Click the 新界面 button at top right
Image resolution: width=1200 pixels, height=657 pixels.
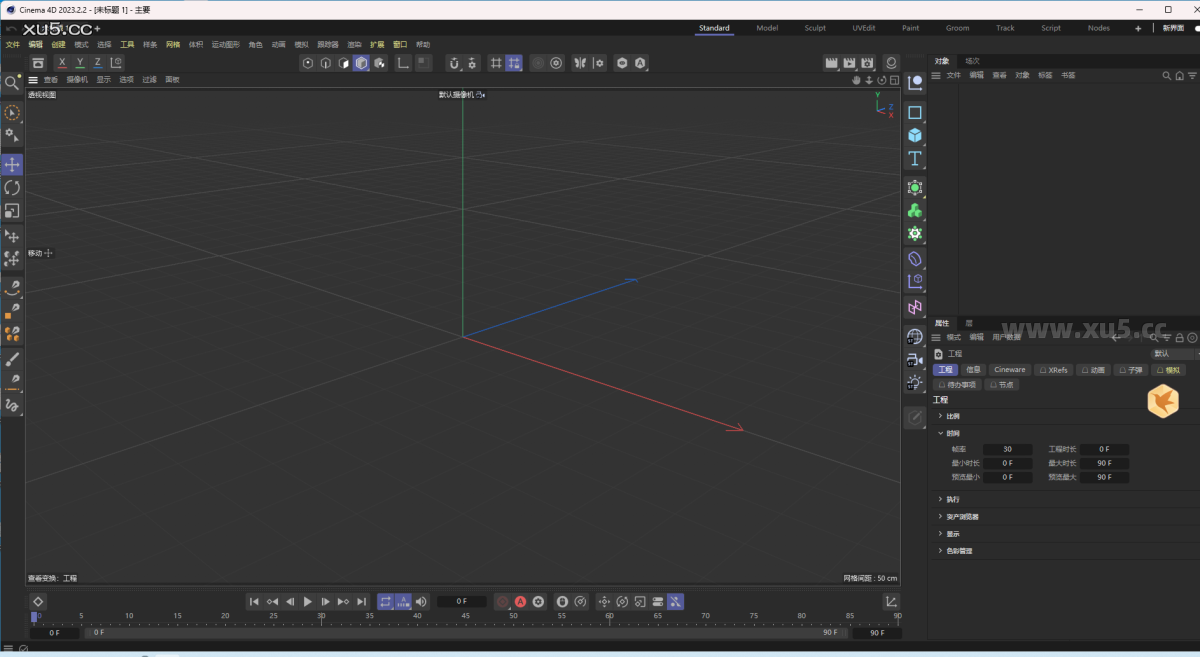pos(1174,27)
